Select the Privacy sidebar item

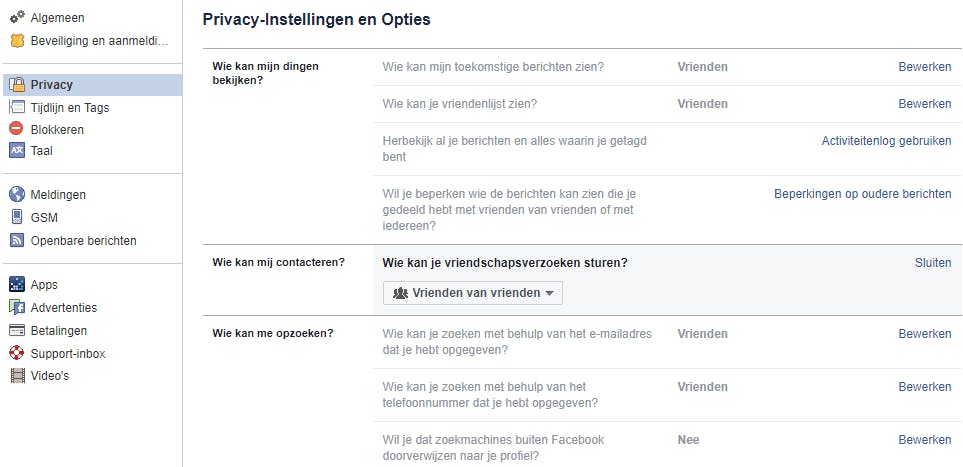click(51, 85)
